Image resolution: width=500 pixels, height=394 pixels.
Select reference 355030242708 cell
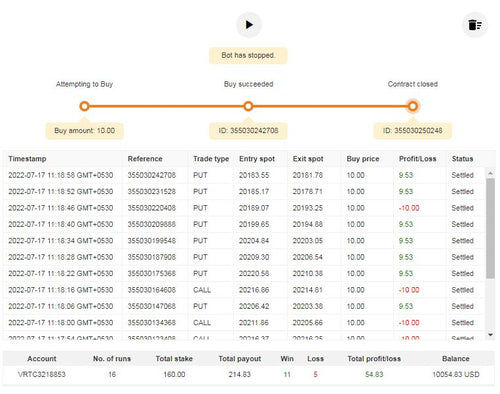pos(152,175)
